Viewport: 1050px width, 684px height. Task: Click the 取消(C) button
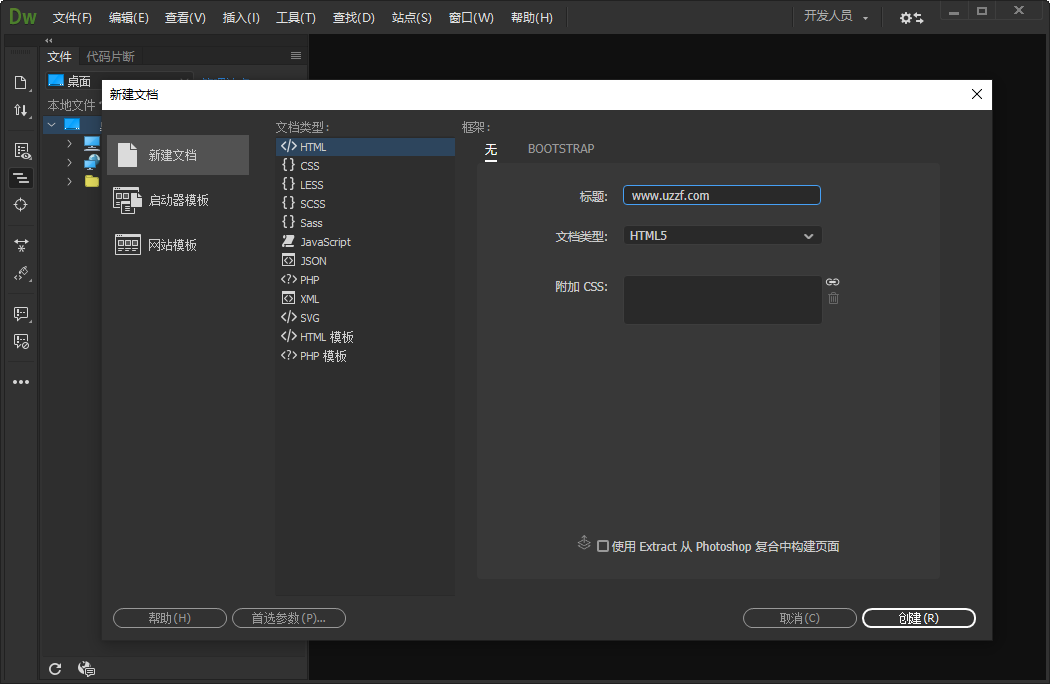tap(800, 618)
